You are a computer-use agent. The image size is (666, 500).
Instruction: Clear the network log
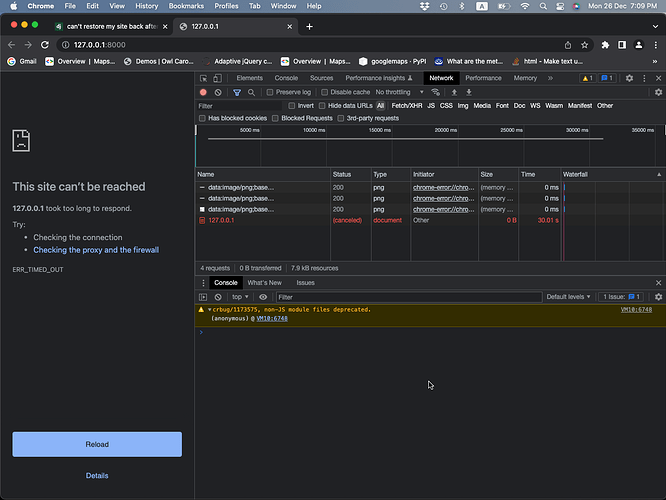(219, 92)
